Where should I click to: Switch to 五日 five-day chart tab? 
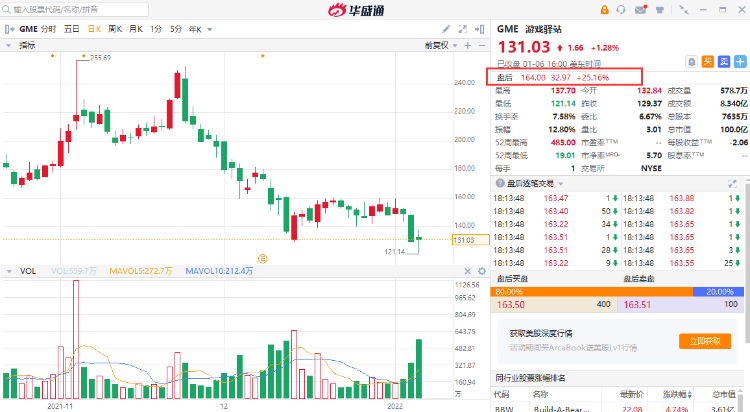click(x=71, y=29)
